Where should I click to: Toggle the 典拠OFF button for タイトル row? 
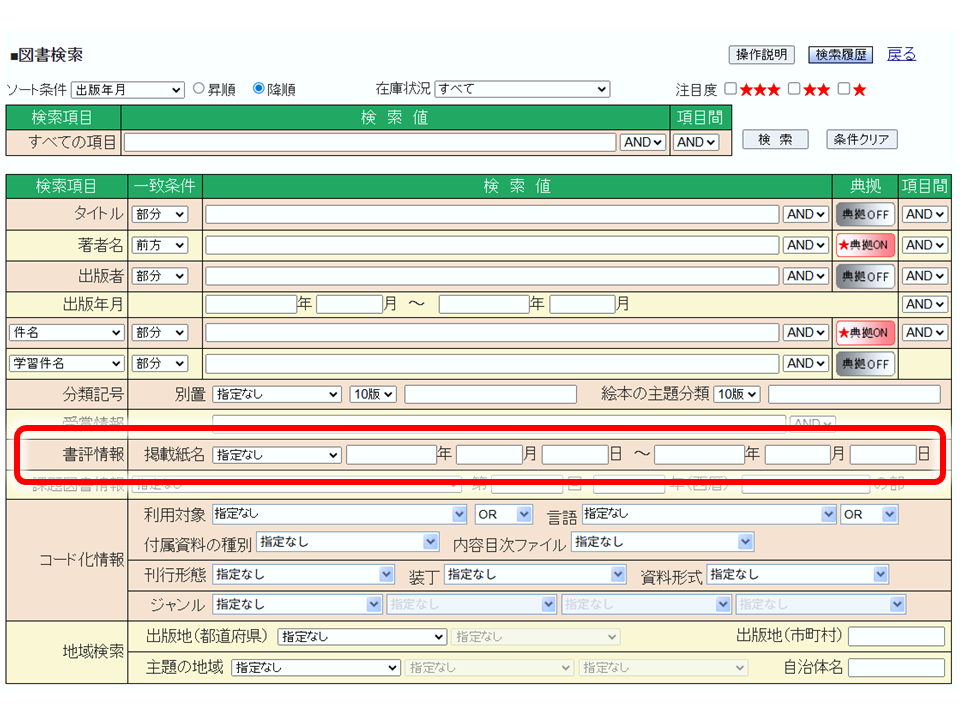(864, 214)
